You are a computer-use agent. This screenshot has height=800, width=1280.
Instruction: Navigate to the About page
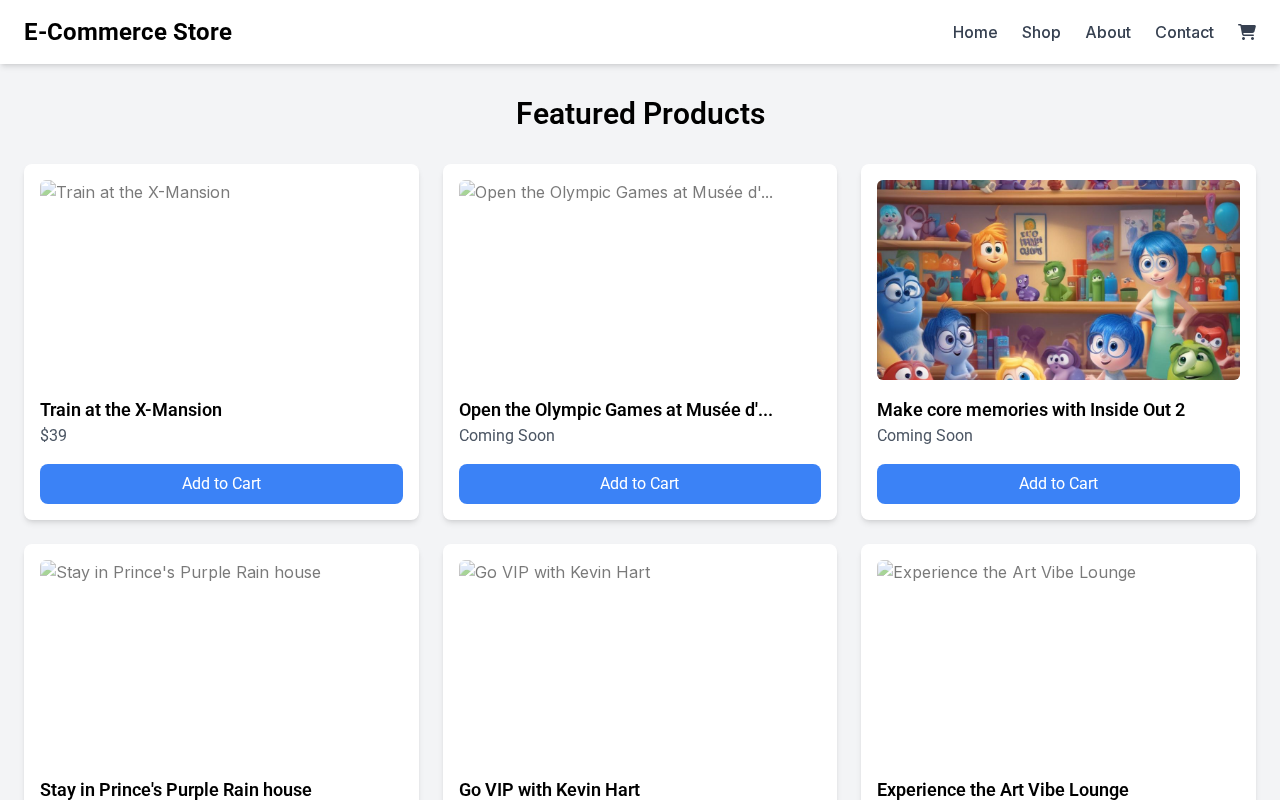pyautogui.click(x=1108, y=32)
